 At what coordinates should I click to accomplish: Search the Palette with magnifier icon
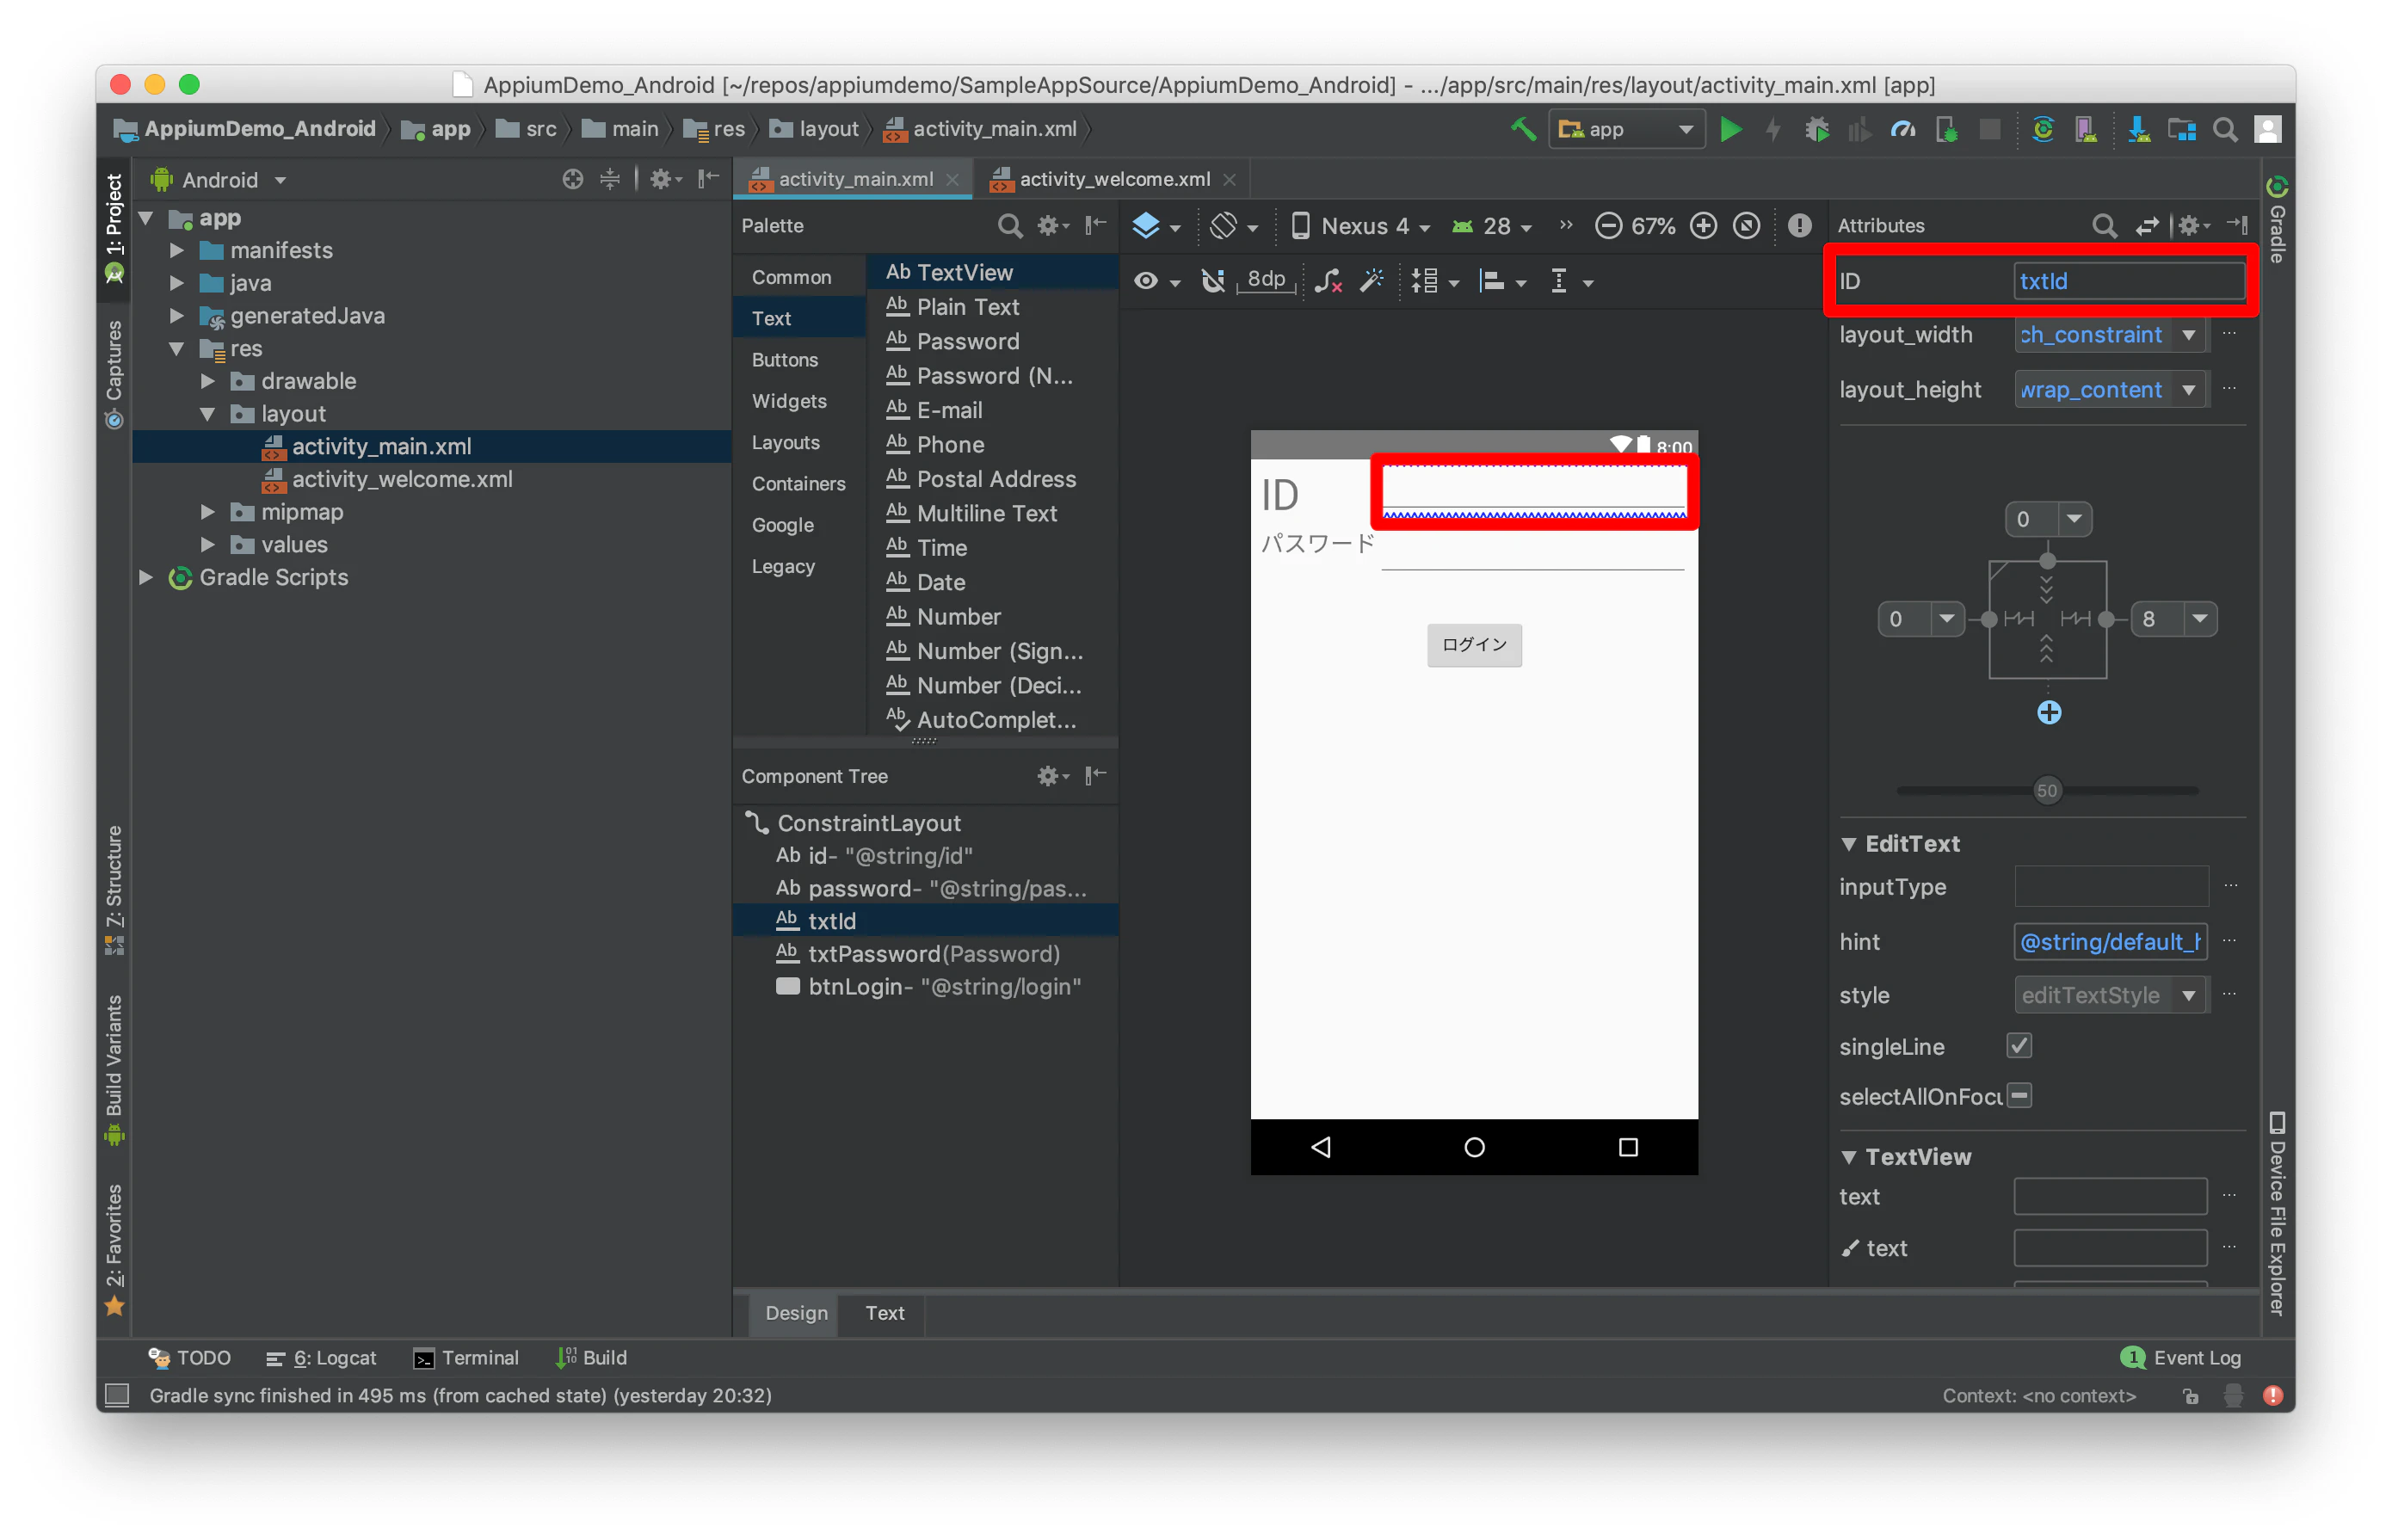[x=1010, y=226]
